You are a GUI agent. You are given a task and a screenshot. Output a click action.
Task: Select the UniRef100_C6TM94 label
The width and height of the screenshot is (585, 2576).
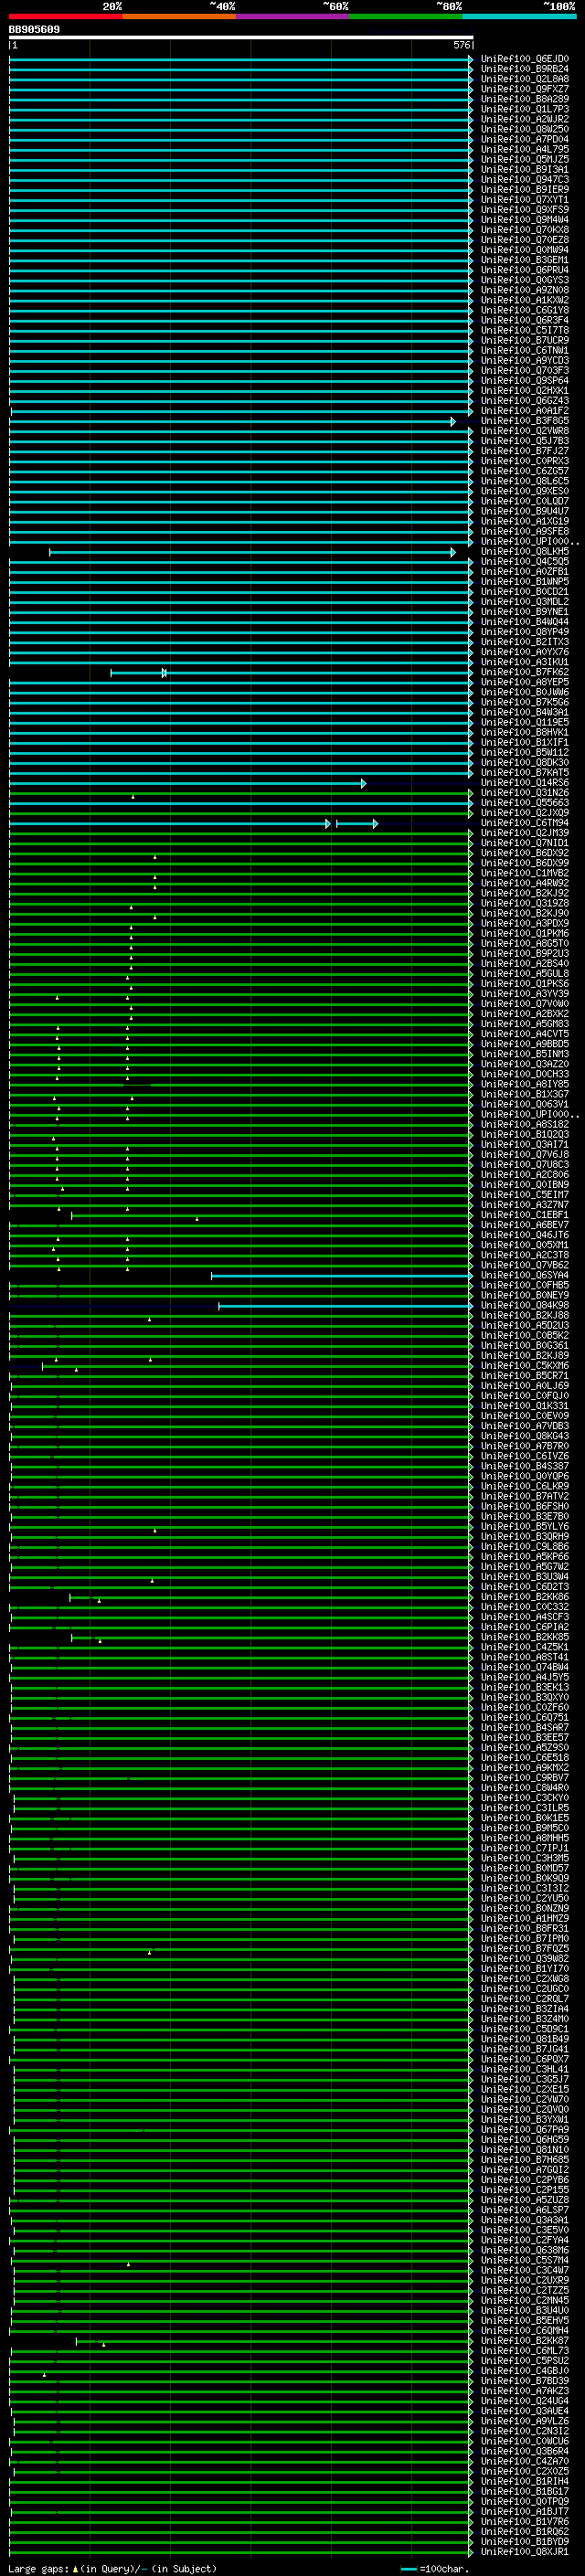(x=525, y=823)
